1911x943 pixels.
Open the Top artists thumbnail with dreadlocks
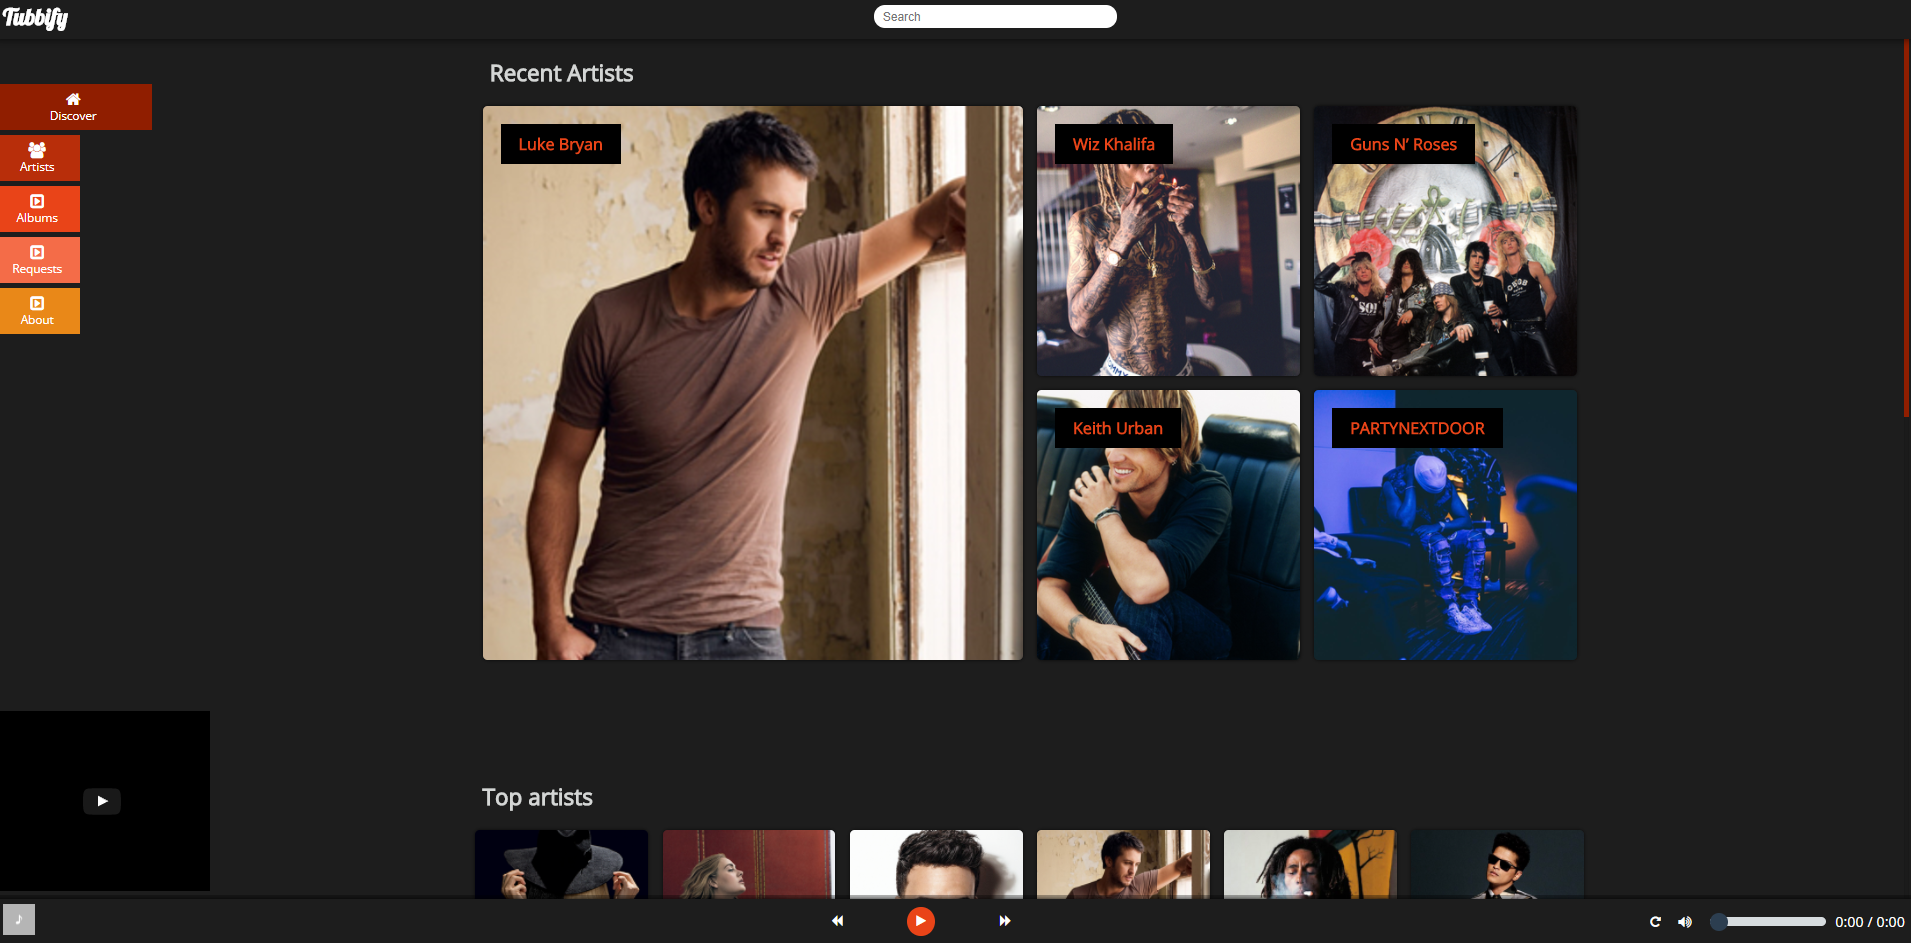[x=1310, y=864]
